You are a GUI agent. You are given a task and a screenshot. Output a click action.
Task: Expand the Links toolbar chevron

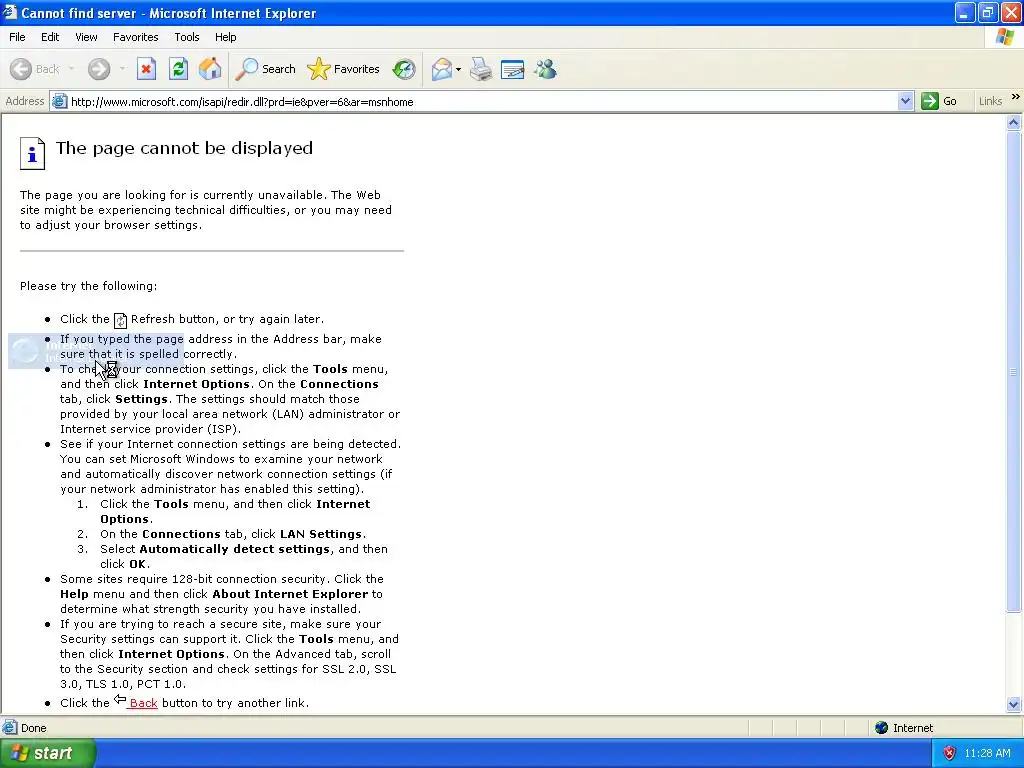[x=1016, y=97]
